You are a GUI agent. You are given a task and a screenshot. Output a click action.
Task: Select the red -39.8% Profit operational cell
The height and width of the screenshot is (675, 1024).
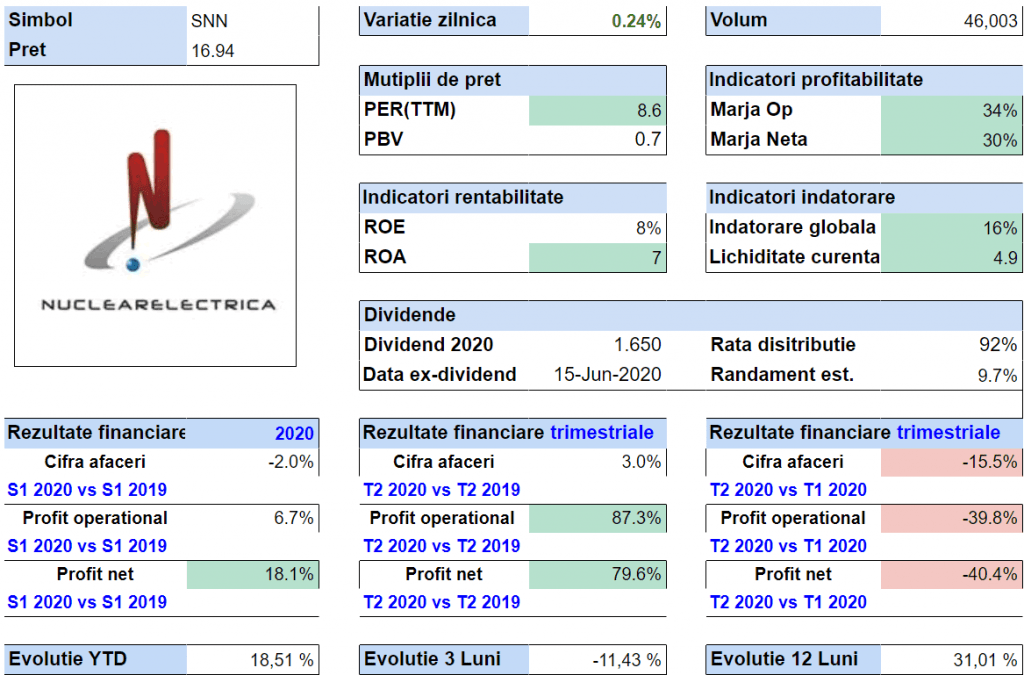[x=951, y=518]
